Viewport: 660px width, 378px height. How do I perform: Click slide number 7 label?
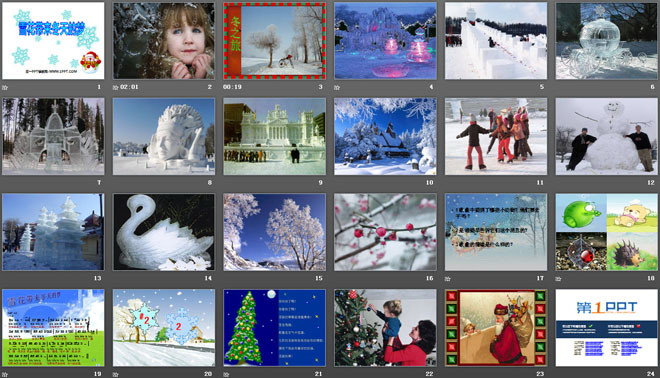click(99, 183)
